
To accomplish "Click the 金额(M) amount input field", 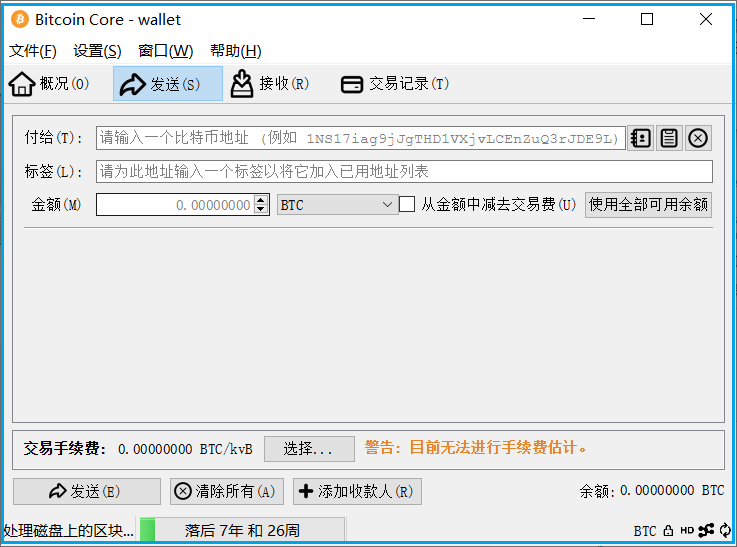I will click(182, 205).
